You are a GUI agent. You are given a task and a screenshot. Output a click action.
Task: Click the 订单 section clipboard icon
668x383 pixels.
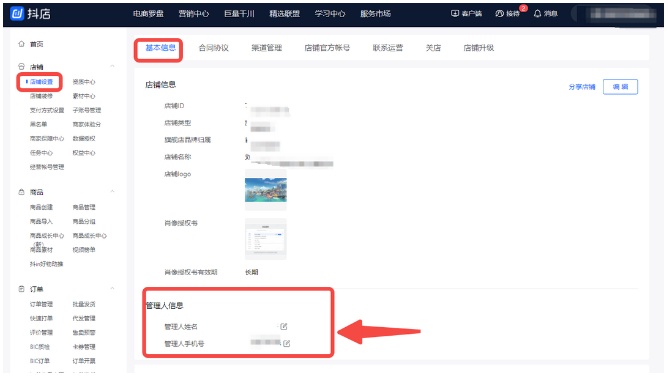tap(21, 289)
